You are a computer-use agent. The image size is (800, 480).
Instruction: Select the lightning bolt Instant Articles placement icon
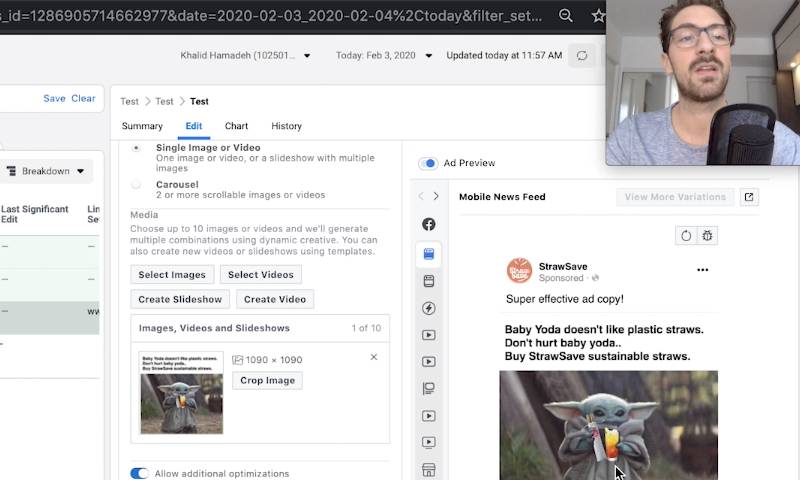pyautogui.click(x=429, y=308)
